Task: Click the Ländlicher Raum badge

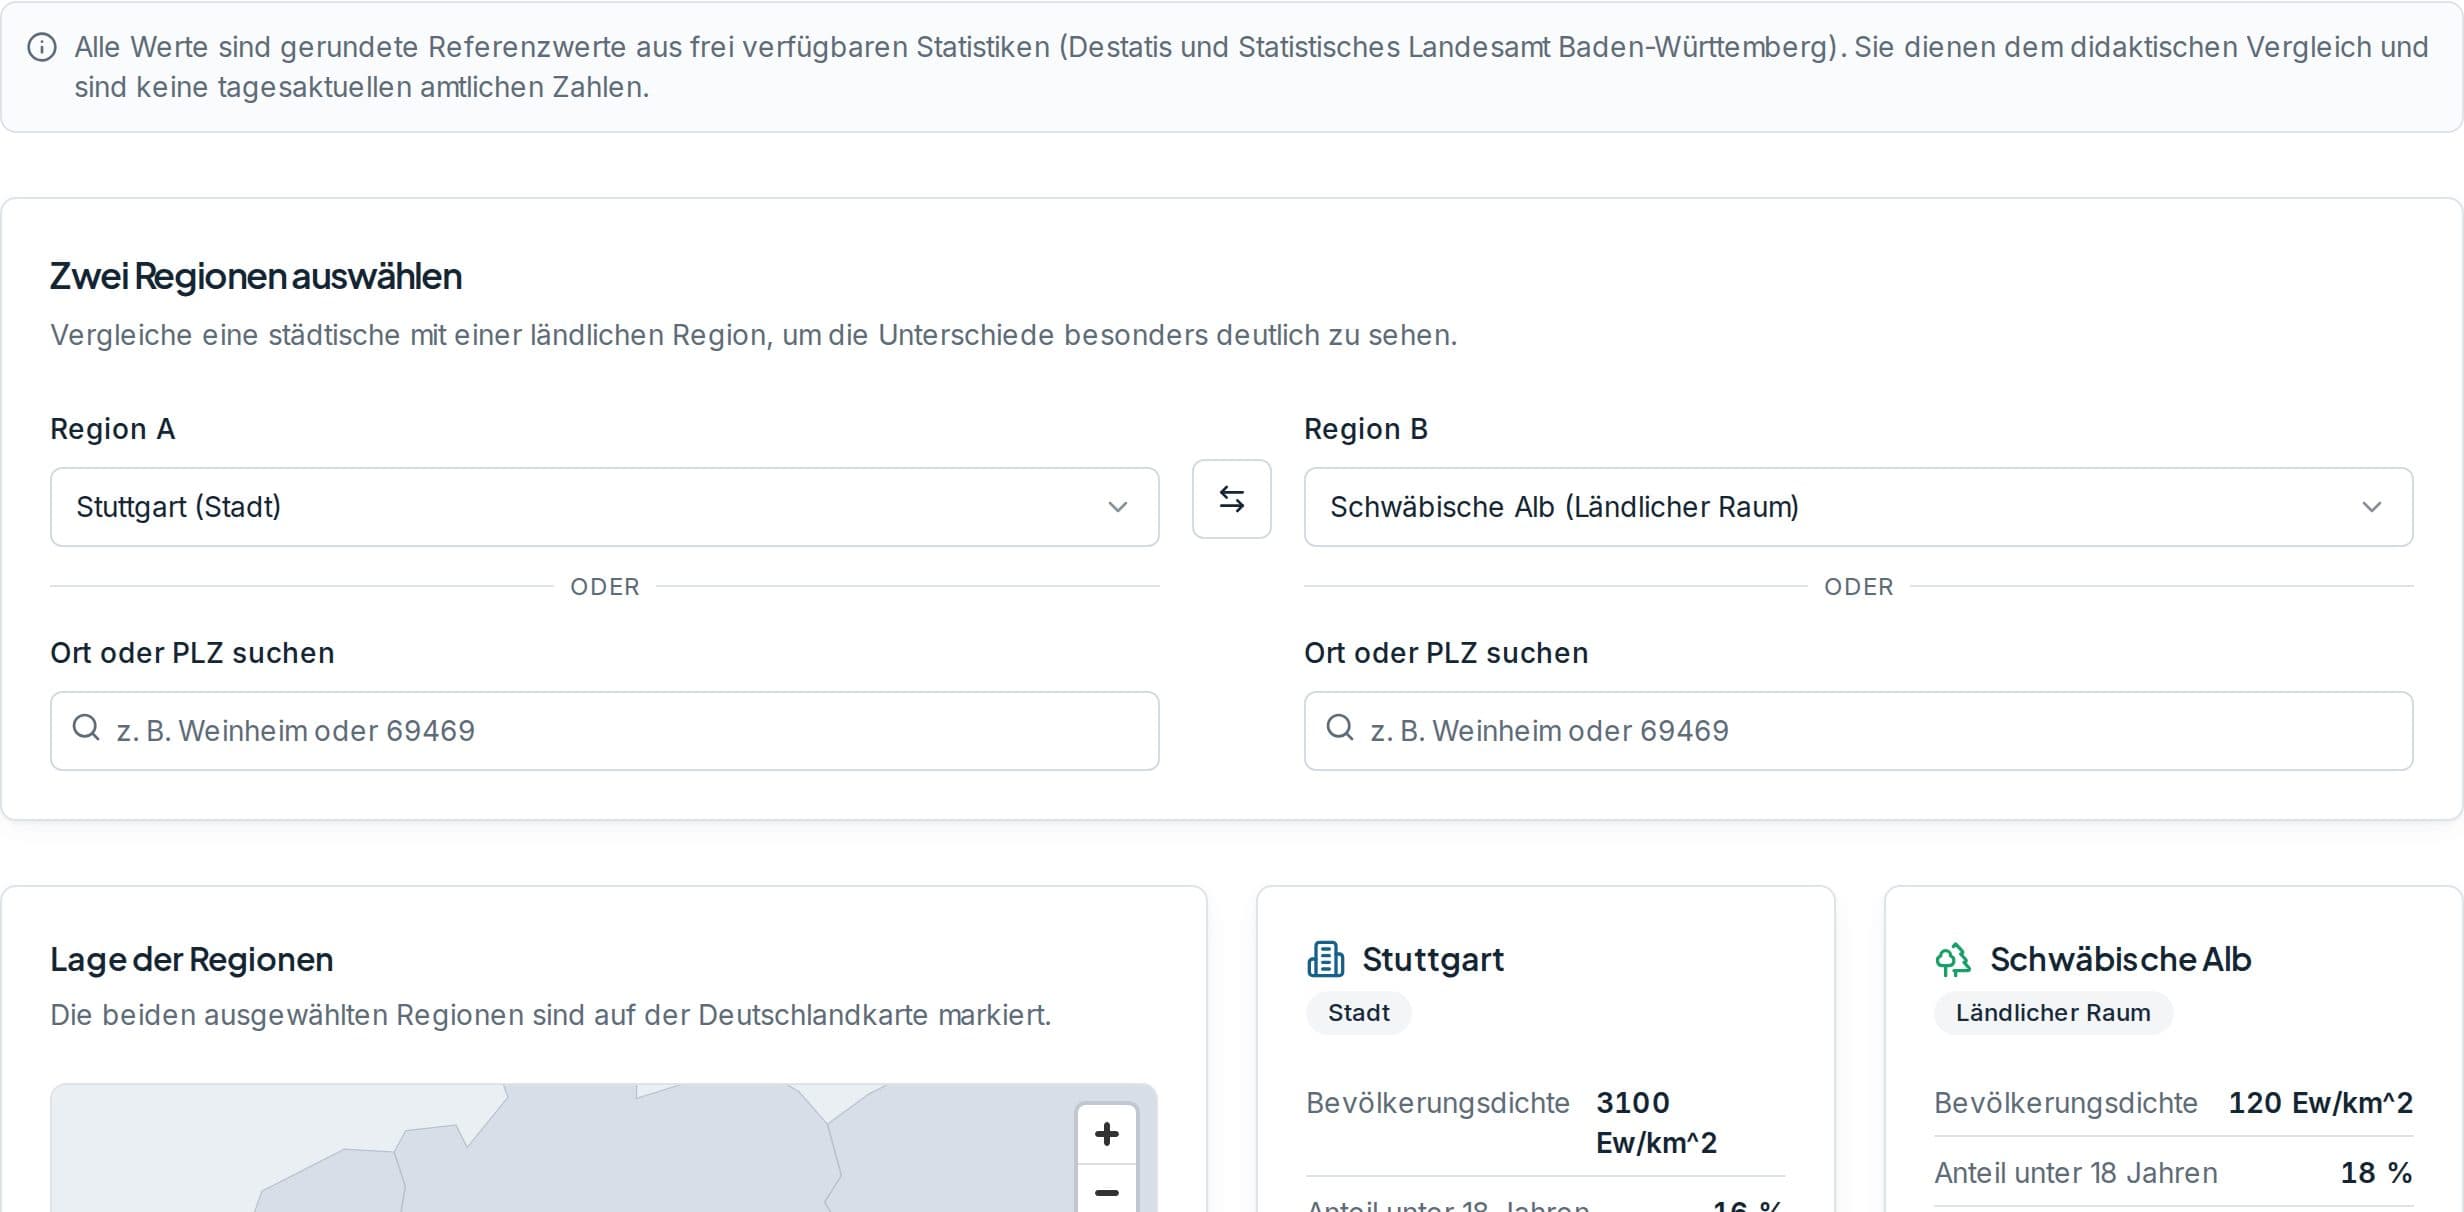Action: click(2053, 1013)
